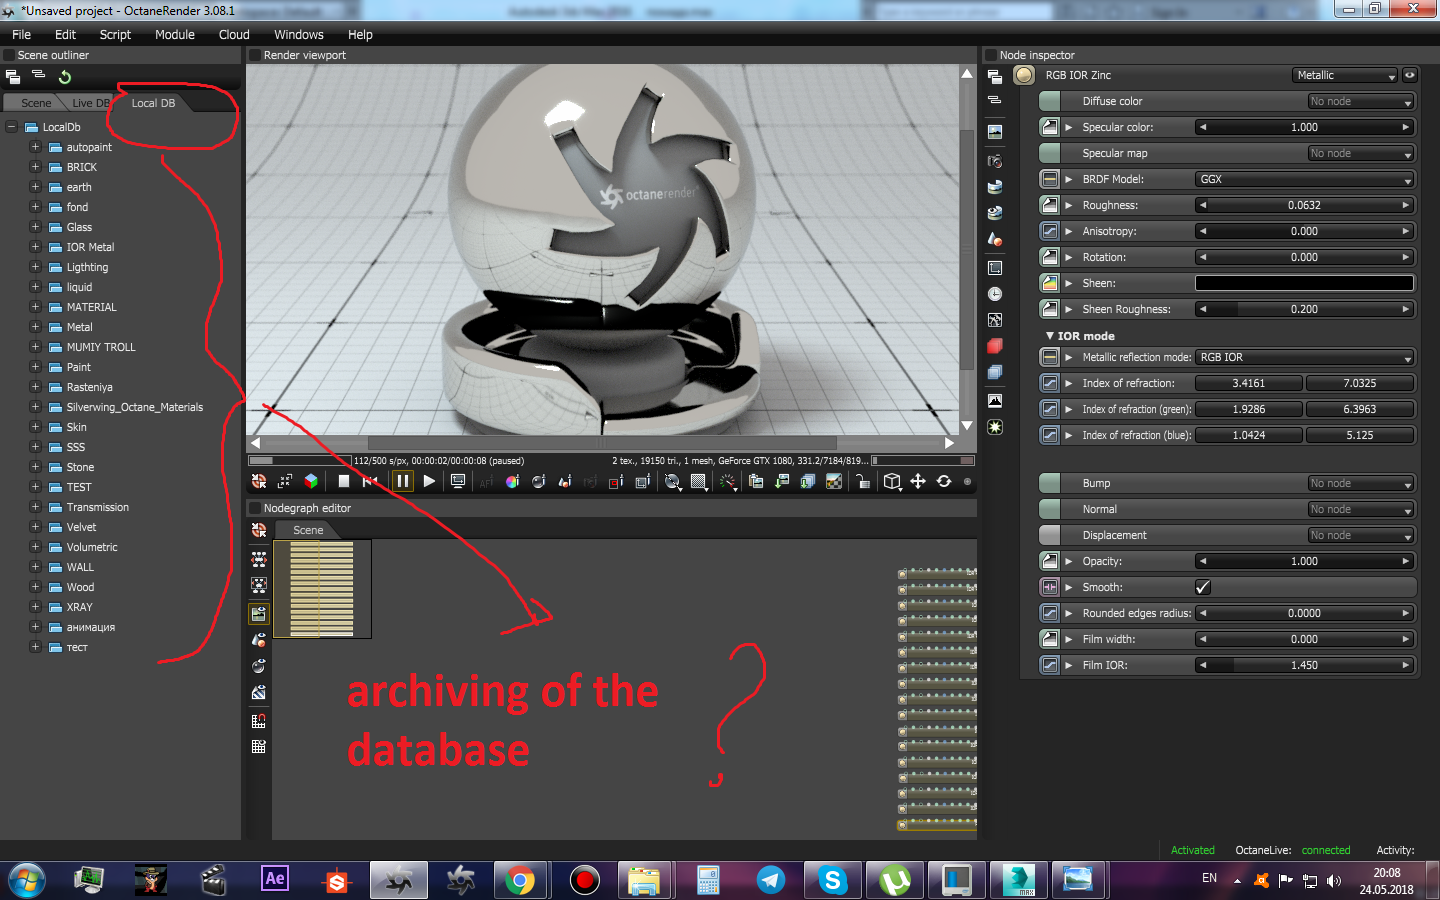Open the image settings icon in Node inspector
Image resolution: width=1440 pixels, height=900 pixels.
(995, 131)
